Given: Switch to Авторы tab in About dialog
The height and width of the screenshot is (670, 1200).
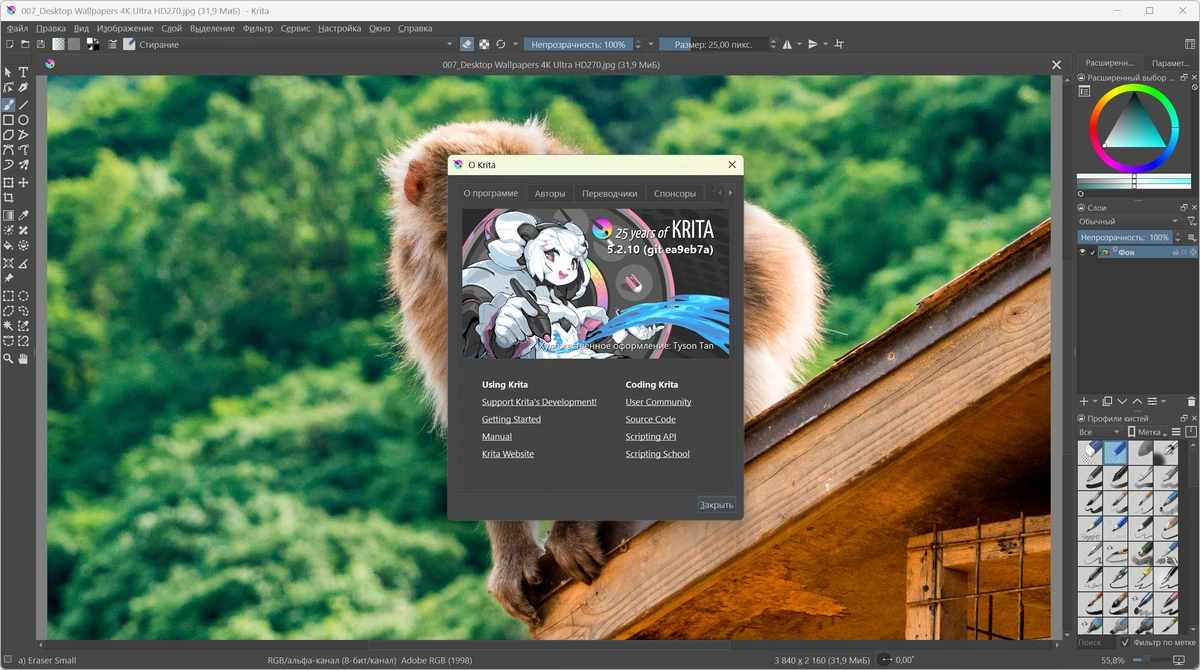Looking at the screenshot, I should point(550,193).
